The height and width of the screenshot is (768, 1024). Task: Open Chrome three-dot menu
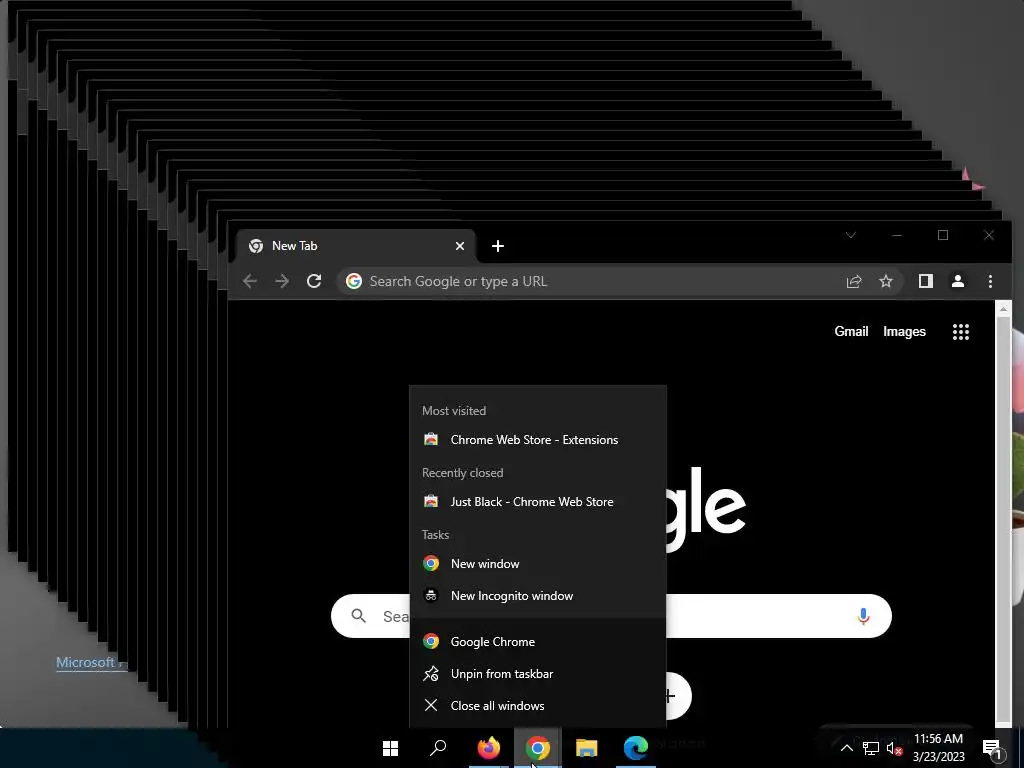[990, 281]
